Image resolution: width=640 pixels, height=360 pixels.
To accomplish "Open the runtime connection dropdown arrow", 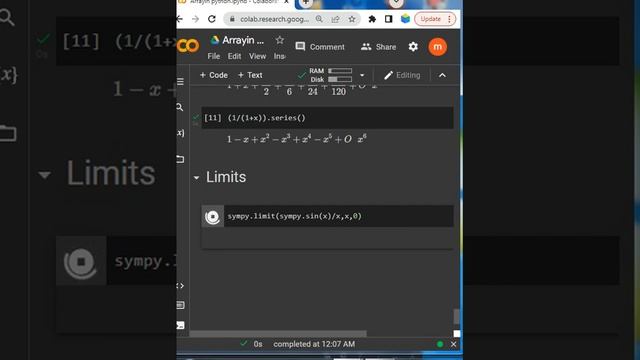I will coord(362,75).
